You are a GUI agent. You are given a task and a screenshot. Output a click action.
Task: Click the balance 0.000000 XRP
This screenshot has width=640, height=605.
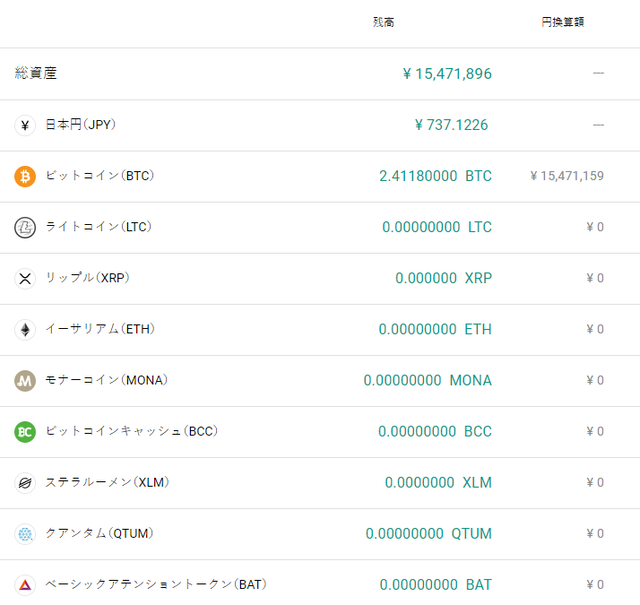(x=444, y=278)
